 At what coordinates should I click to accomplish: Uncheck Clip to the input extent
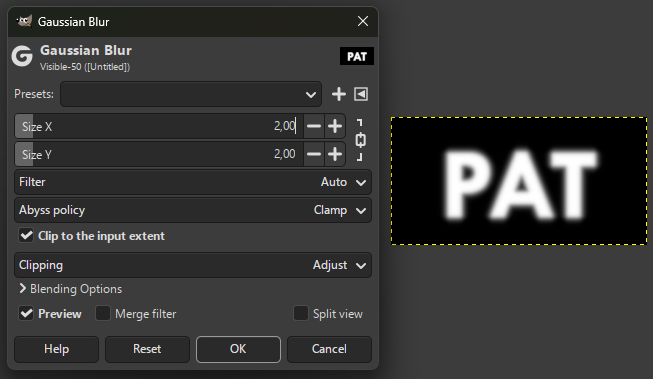point(26,236)
